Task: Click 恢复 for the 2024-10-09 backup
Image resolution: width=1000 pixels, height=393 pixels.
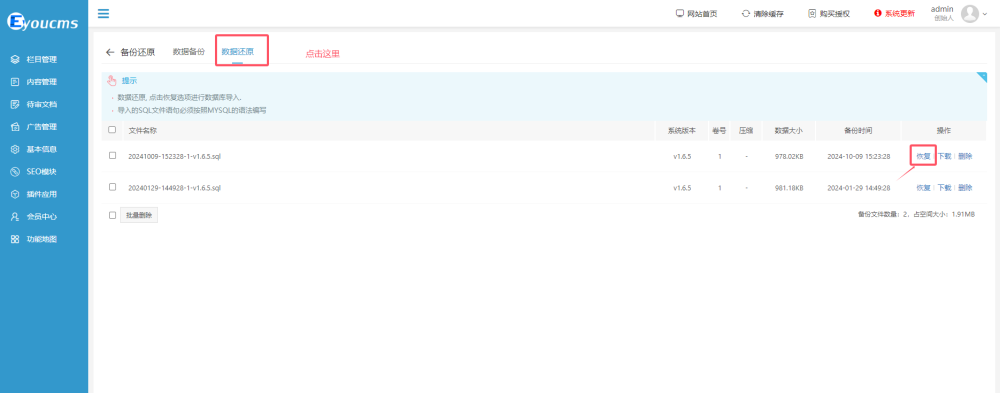Action: point(923,156)
